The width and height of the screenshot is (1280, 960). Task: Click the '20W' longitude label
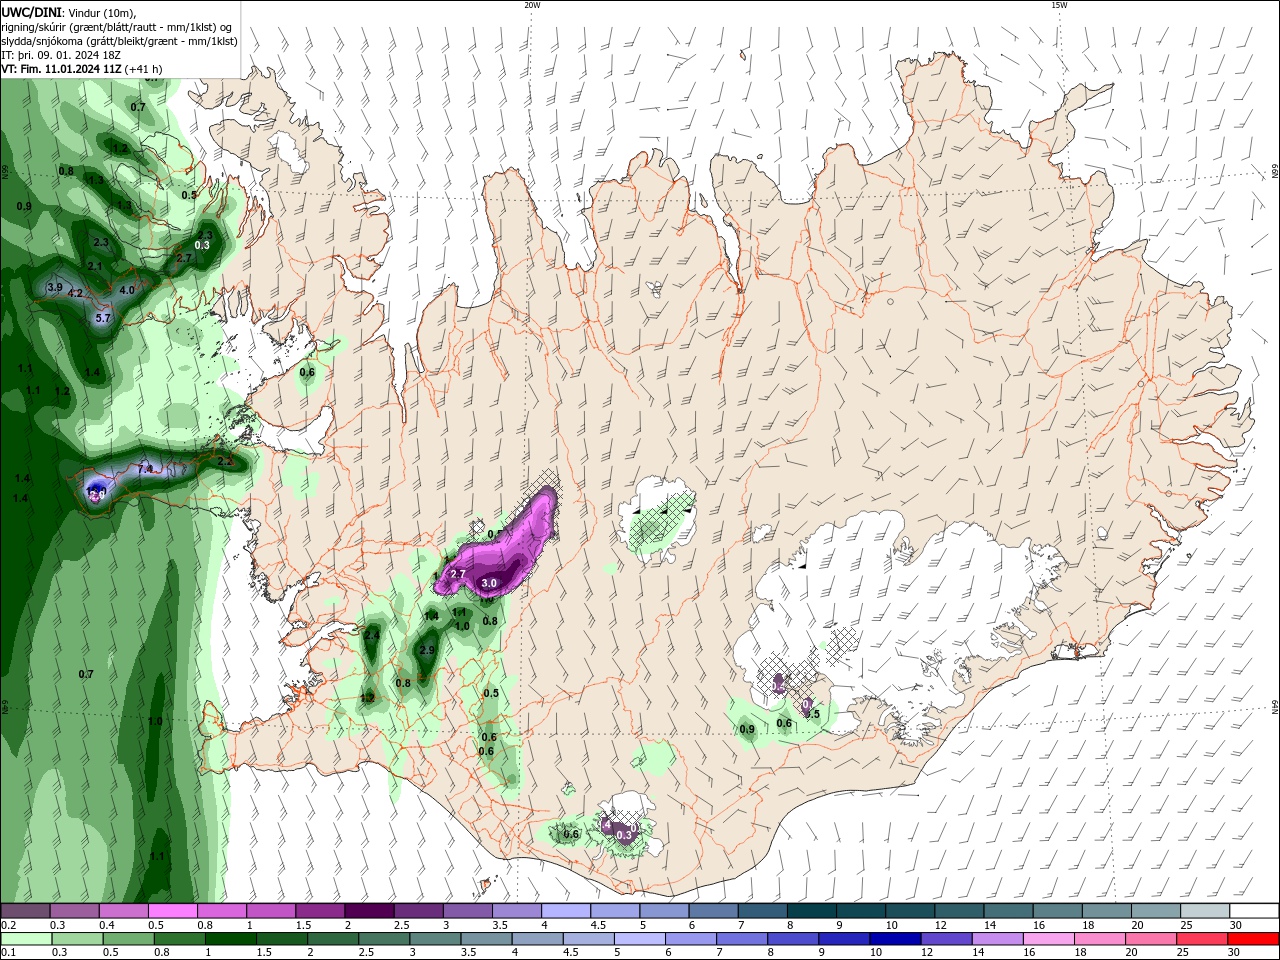(532, 5)
